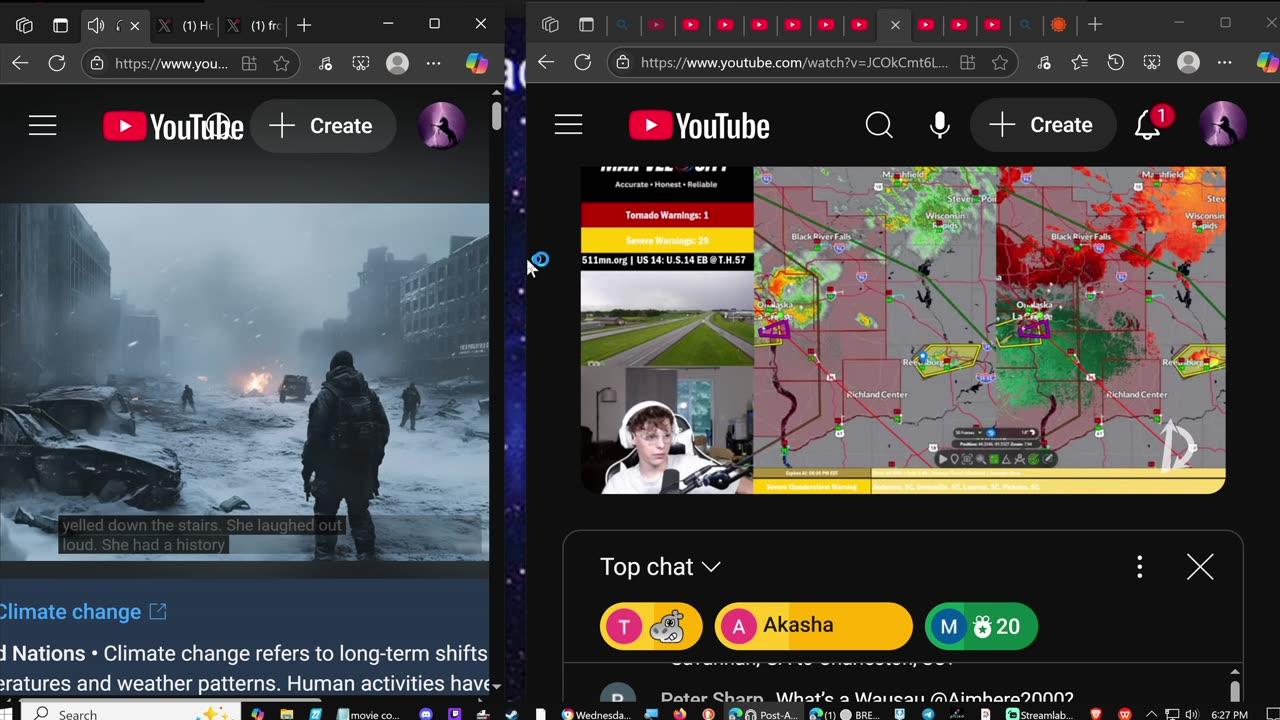Image resolution: width=1280 pixels, height=720 pixels.
Task: Open tab actions menu in the left window
Action: point(60,25)
